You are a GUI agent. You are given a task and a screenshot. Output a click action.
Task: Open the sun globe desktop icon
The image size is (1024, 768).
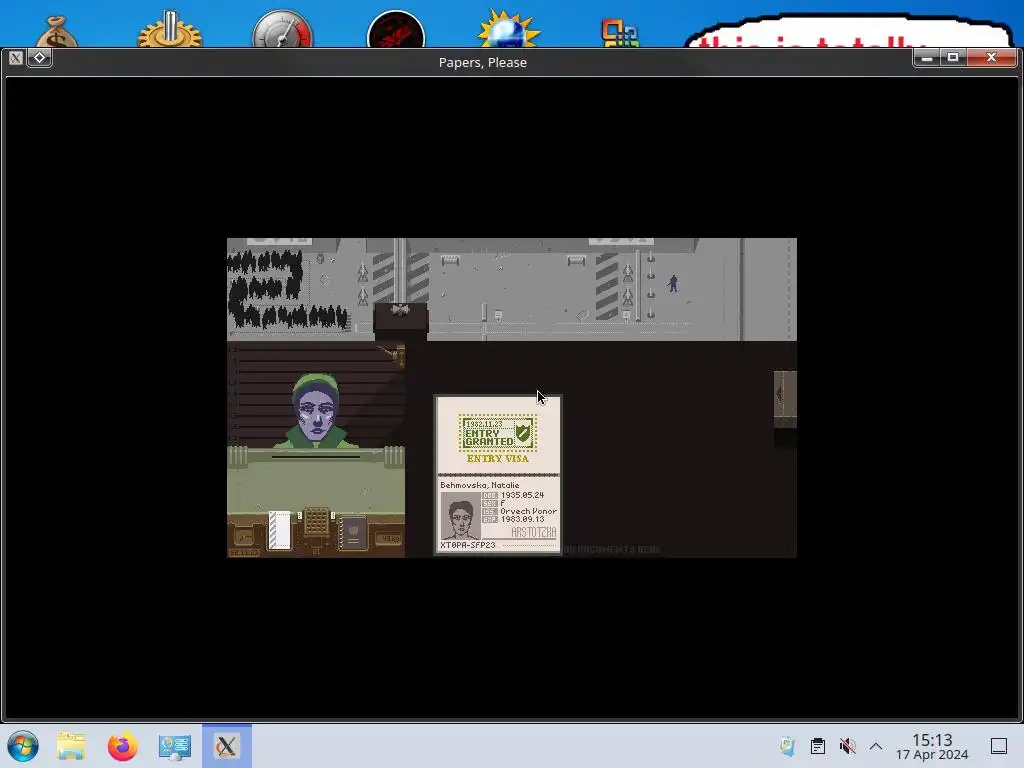[x=508, y=29]
